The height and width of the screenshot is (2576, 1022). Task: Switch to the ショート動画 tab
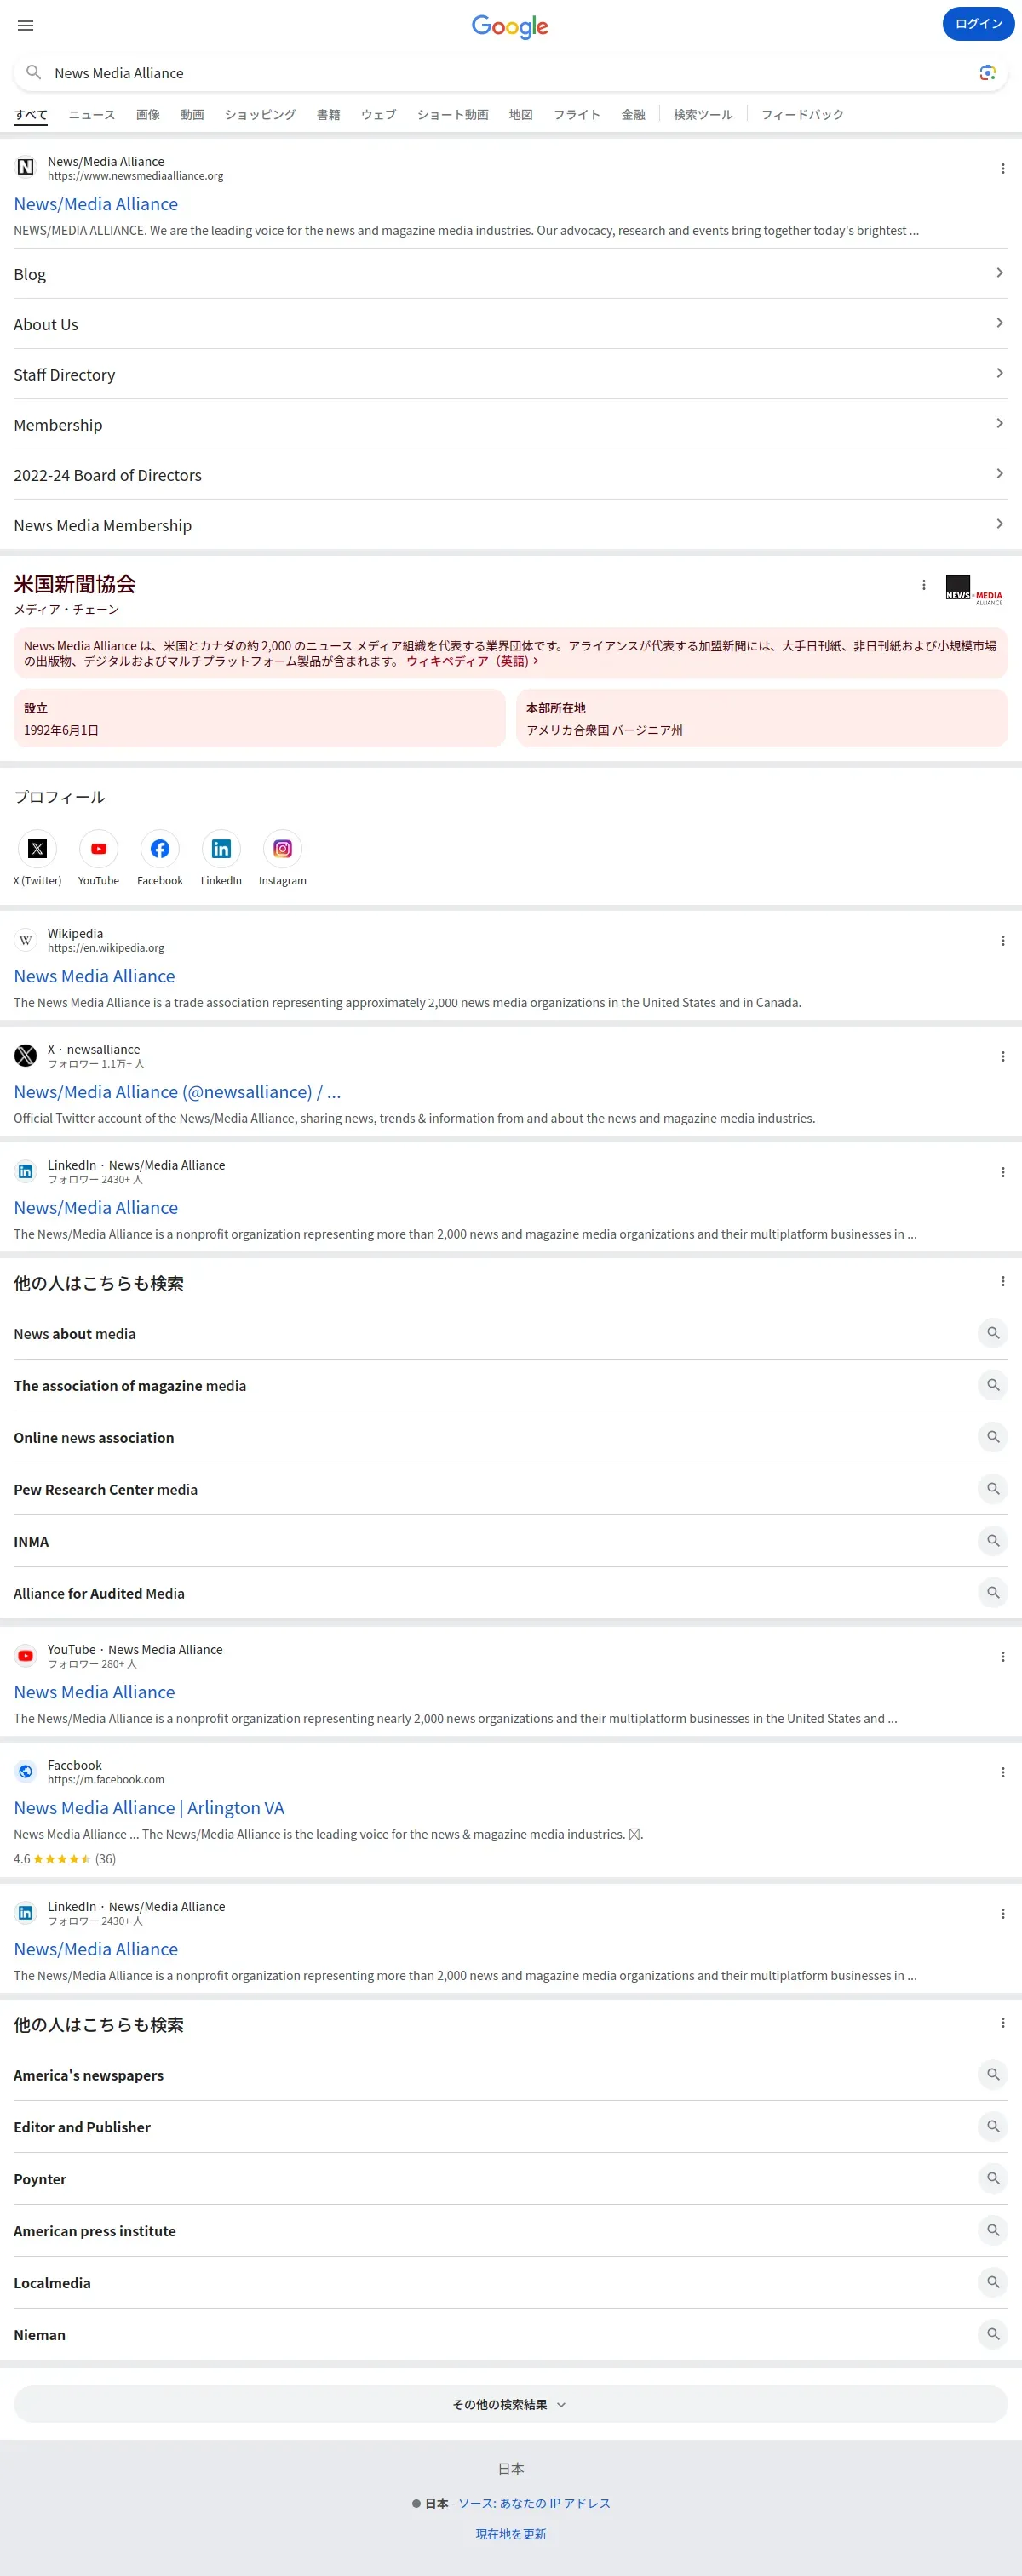(453, 115)
